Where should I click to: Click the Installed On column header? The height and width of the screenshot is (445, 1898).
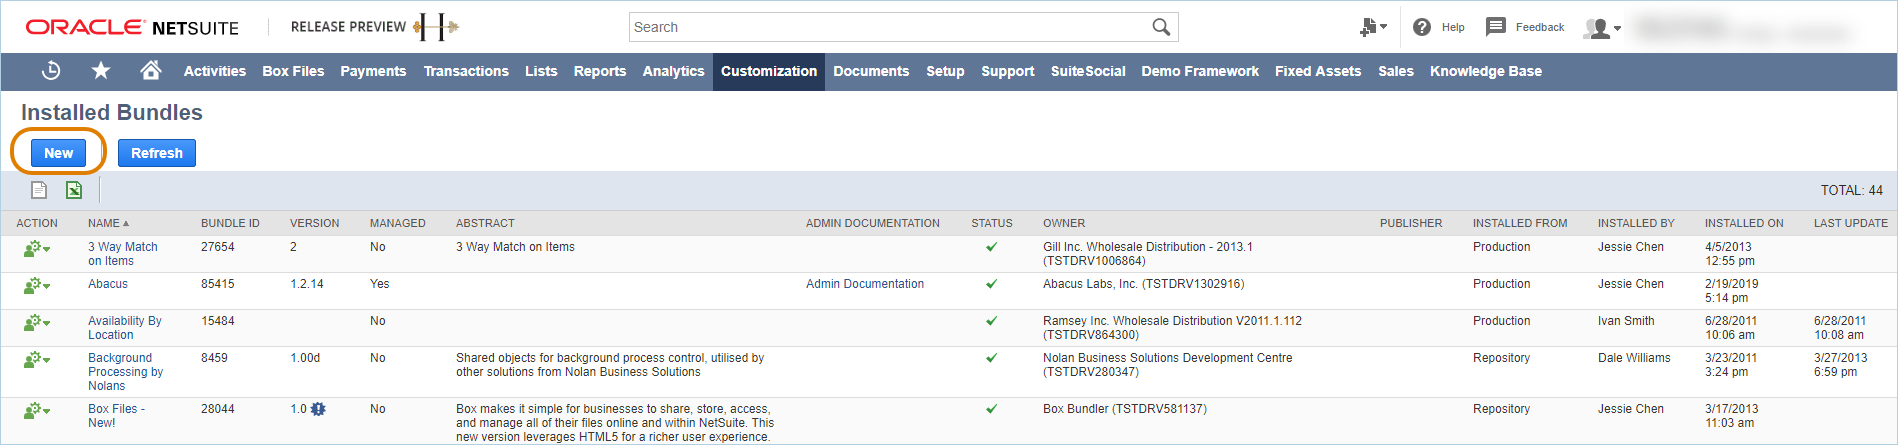[1744, 223]
